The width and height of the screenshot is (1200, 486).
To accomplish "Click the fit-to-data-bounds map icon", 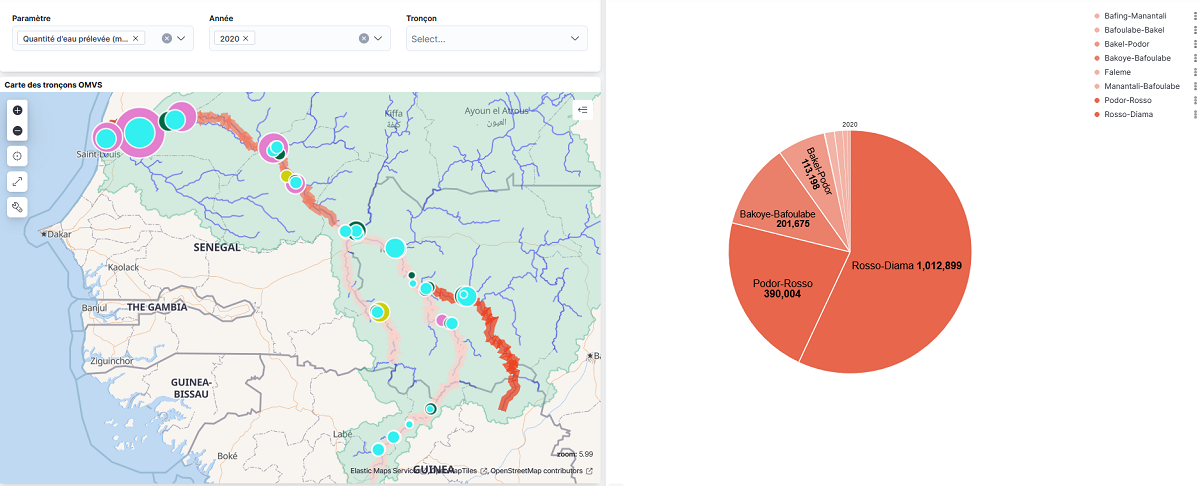I will pos(18,156).
